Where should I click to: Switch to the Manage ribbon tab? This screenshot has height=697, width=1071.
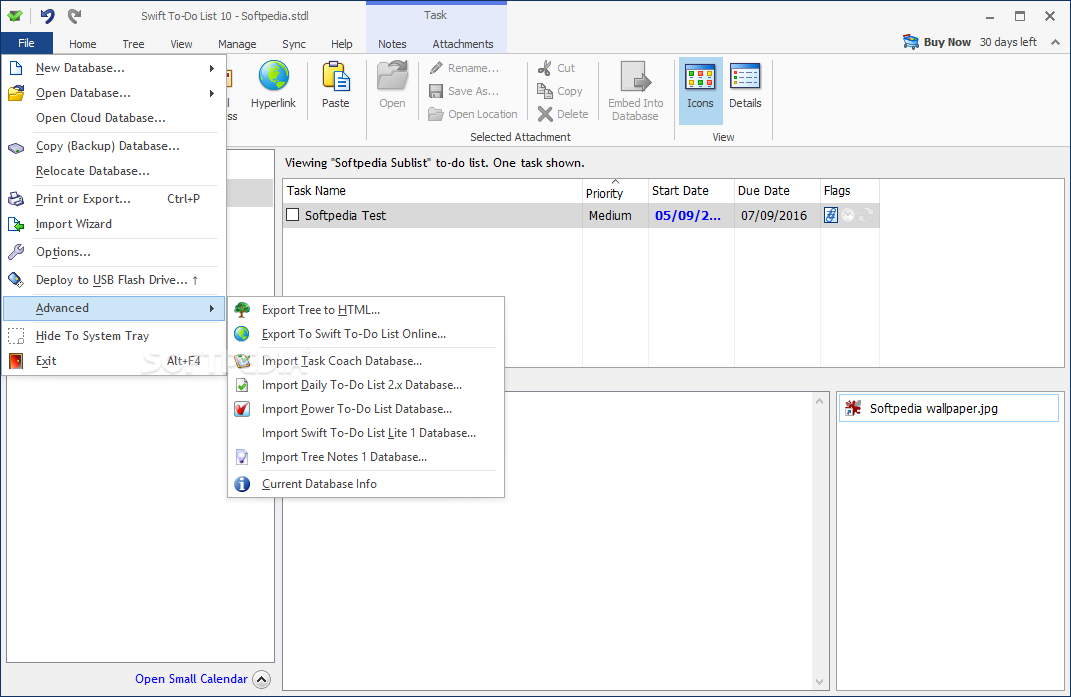click(237, 44)
